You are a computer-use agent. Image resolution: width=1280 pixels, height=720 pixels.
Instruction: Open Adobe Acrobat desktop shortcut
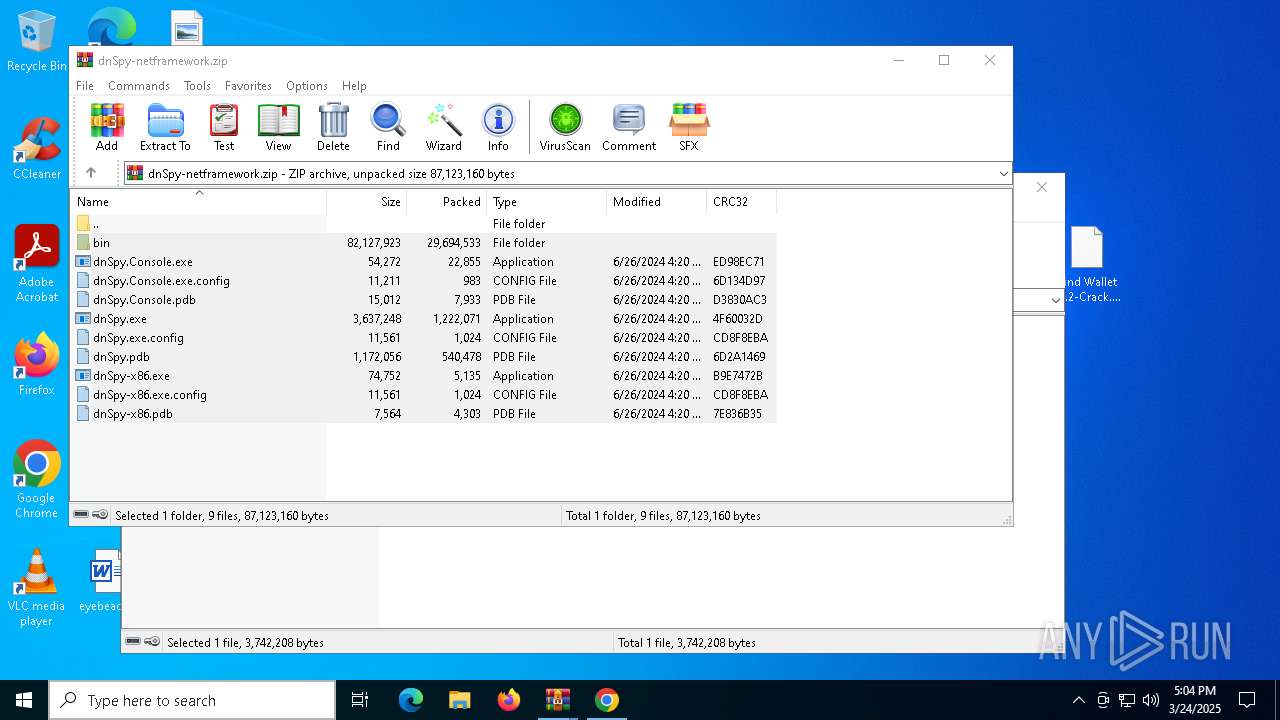click(x=36, y=264)
